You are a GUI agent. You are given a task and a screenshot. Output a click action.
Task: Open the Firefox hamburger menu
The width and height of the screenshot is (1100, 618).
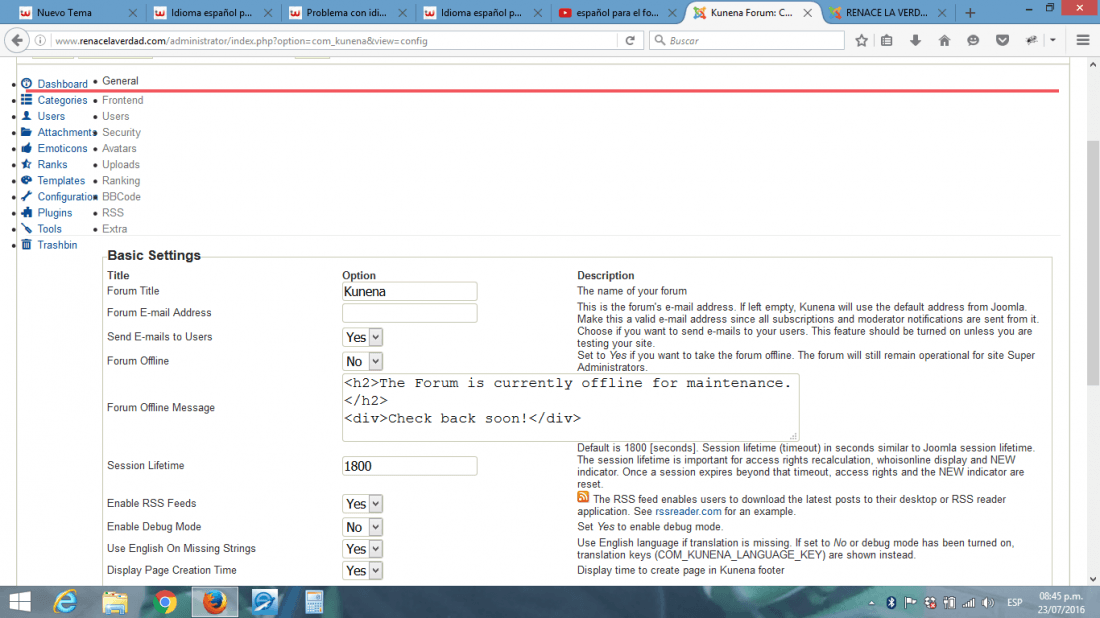[x=1083, y=41]
